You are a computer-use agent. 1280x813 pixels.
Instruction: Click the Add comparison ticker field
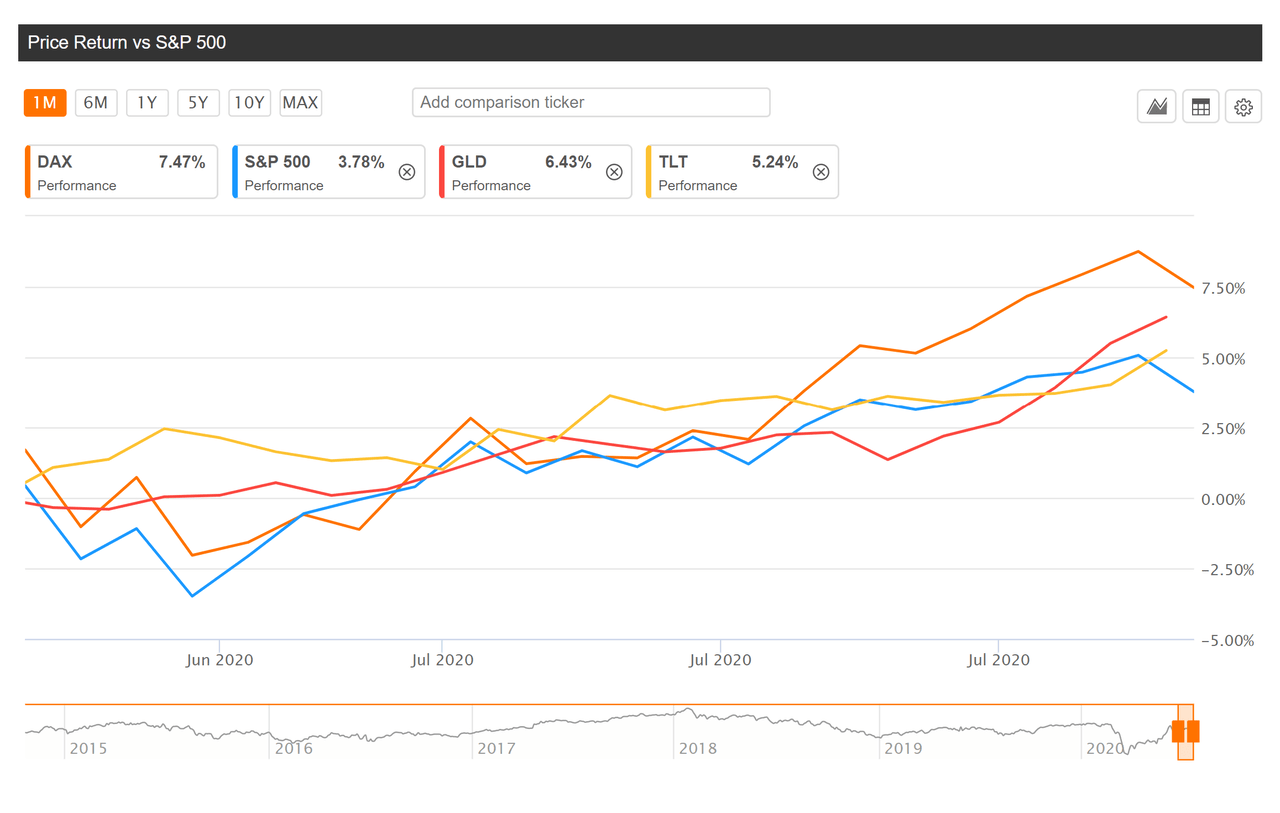(x=591, y=102)
